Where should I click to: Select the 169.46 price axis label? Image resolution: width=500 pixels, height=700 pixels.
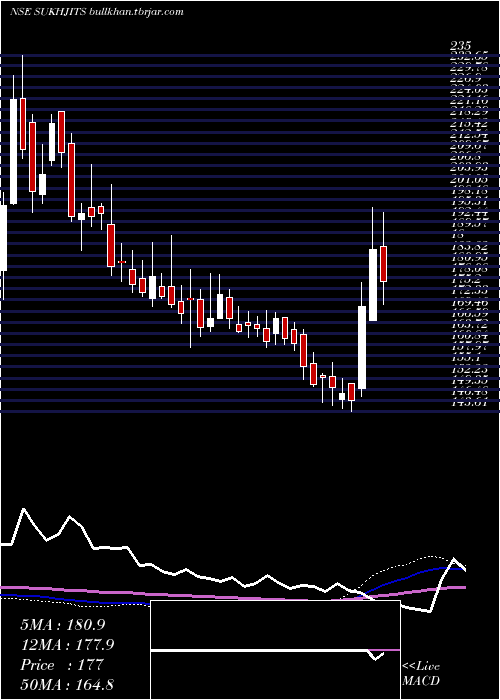[x=469, y=303]
